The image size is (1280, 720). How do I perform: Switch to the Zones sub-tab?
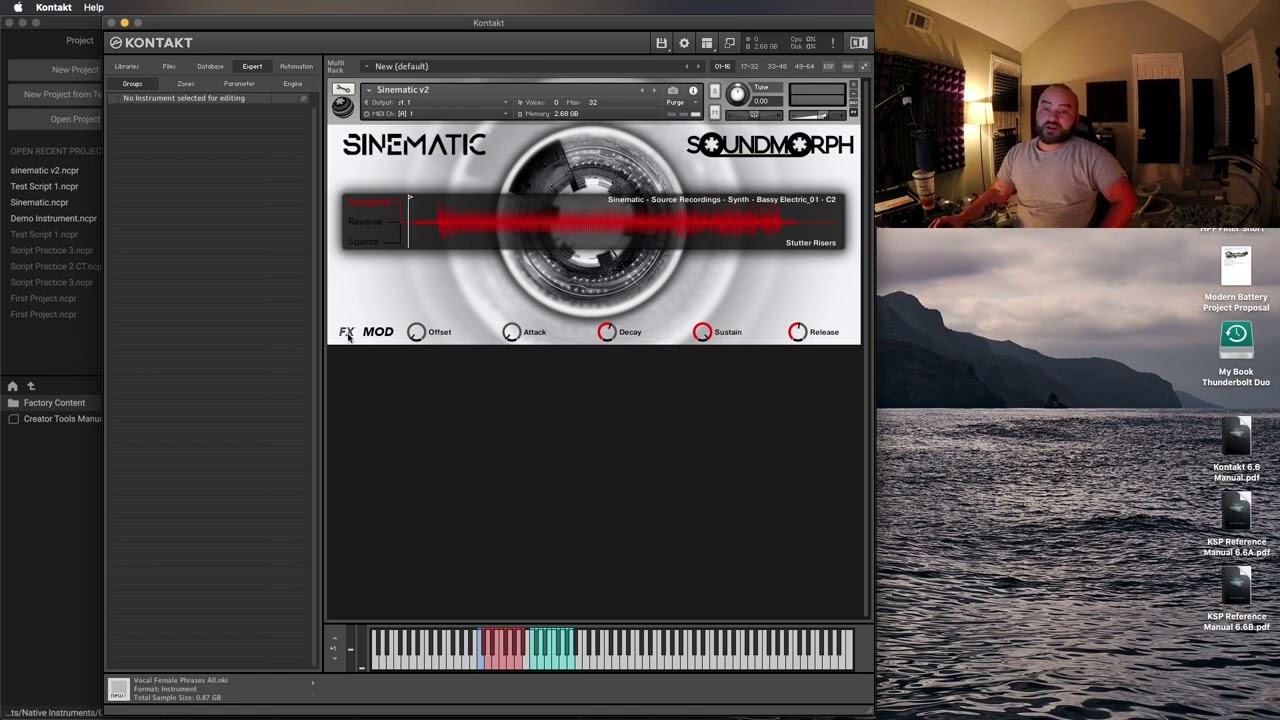click(186, 84)
